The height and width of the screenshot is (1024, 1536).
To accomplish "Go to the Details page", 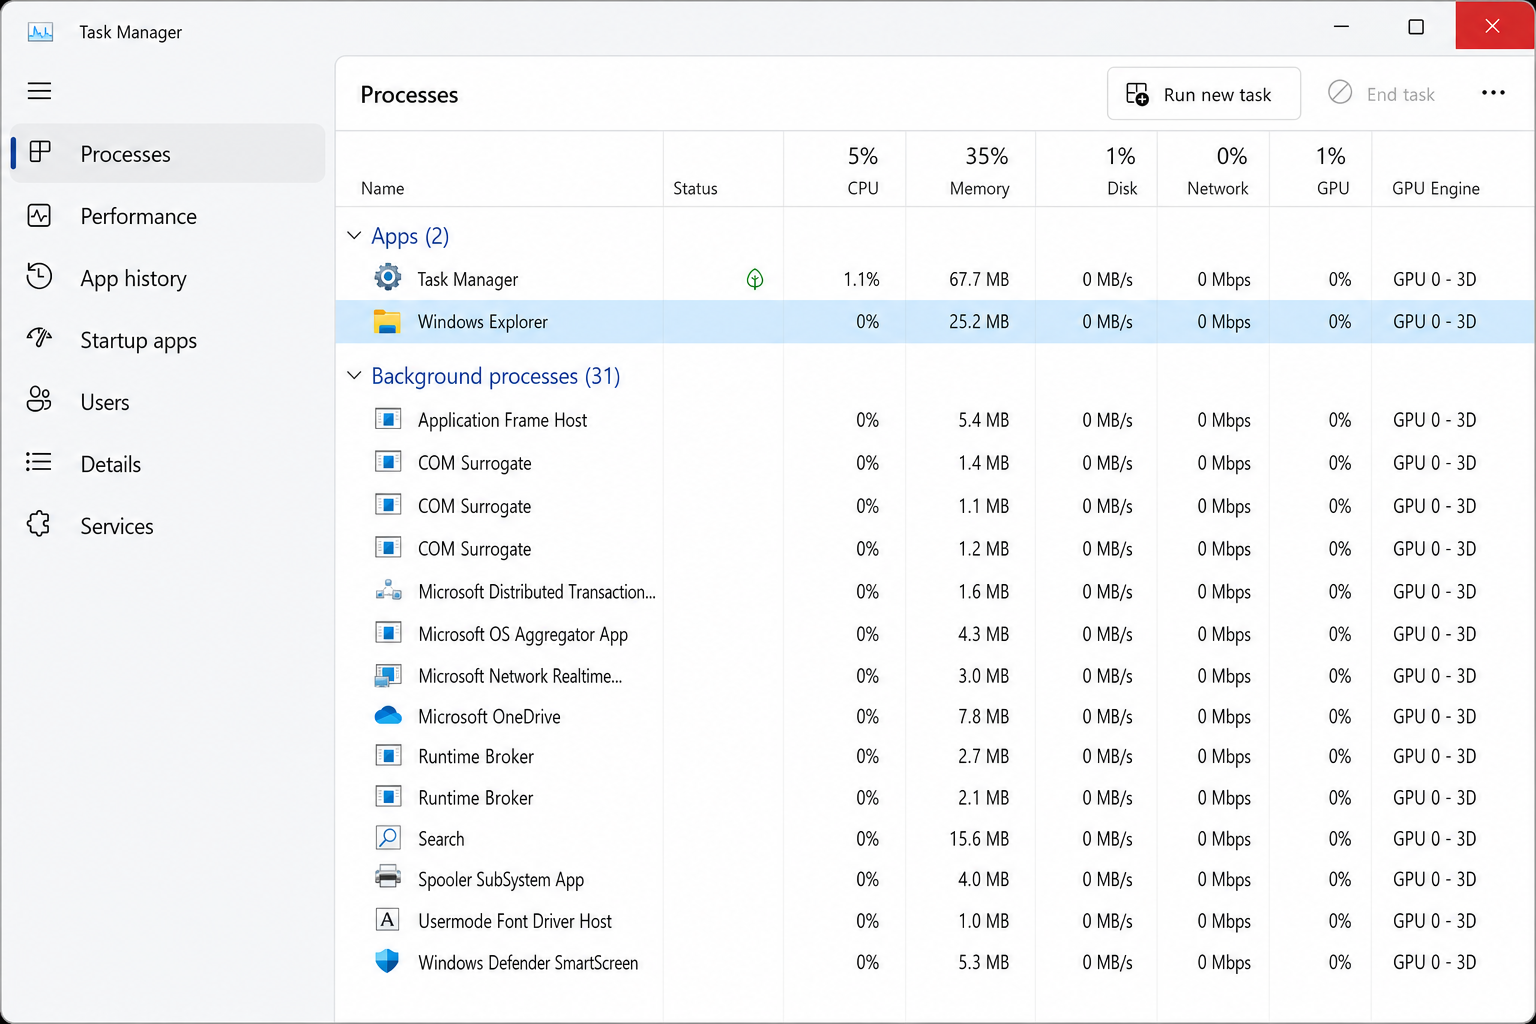I will 168,464.
